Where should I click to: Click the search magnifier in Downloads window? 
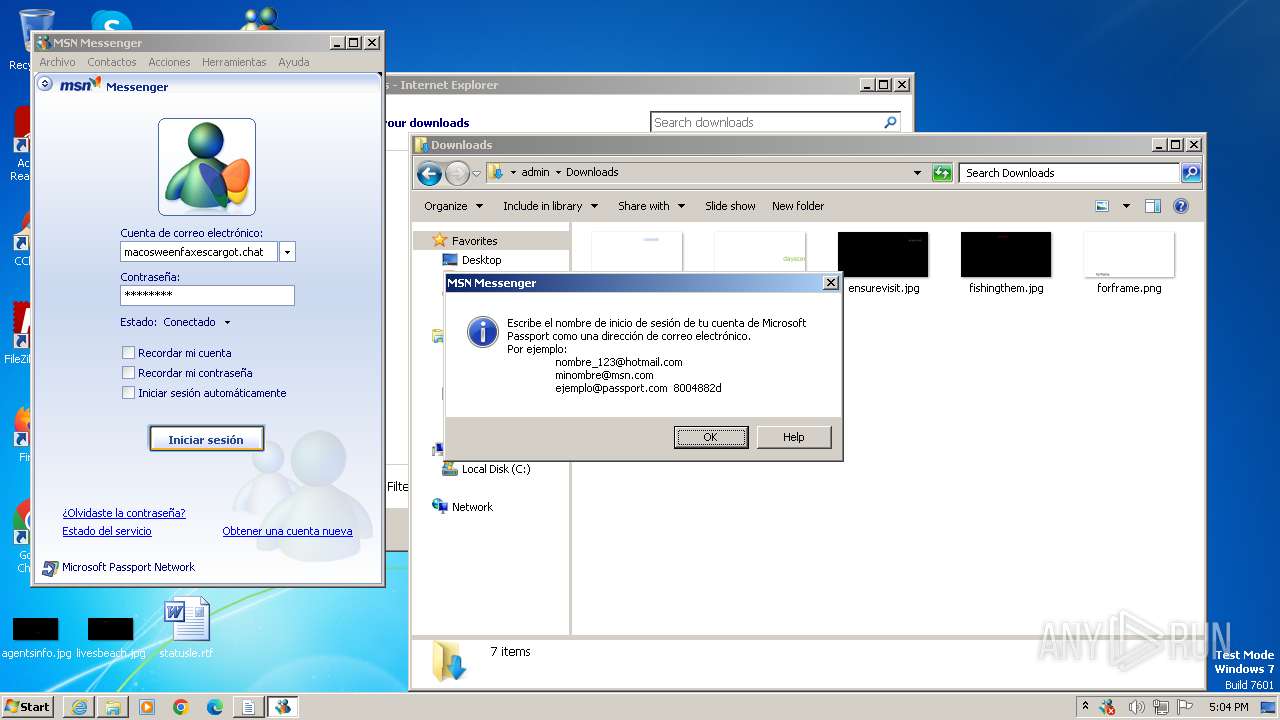point(1190,173)
